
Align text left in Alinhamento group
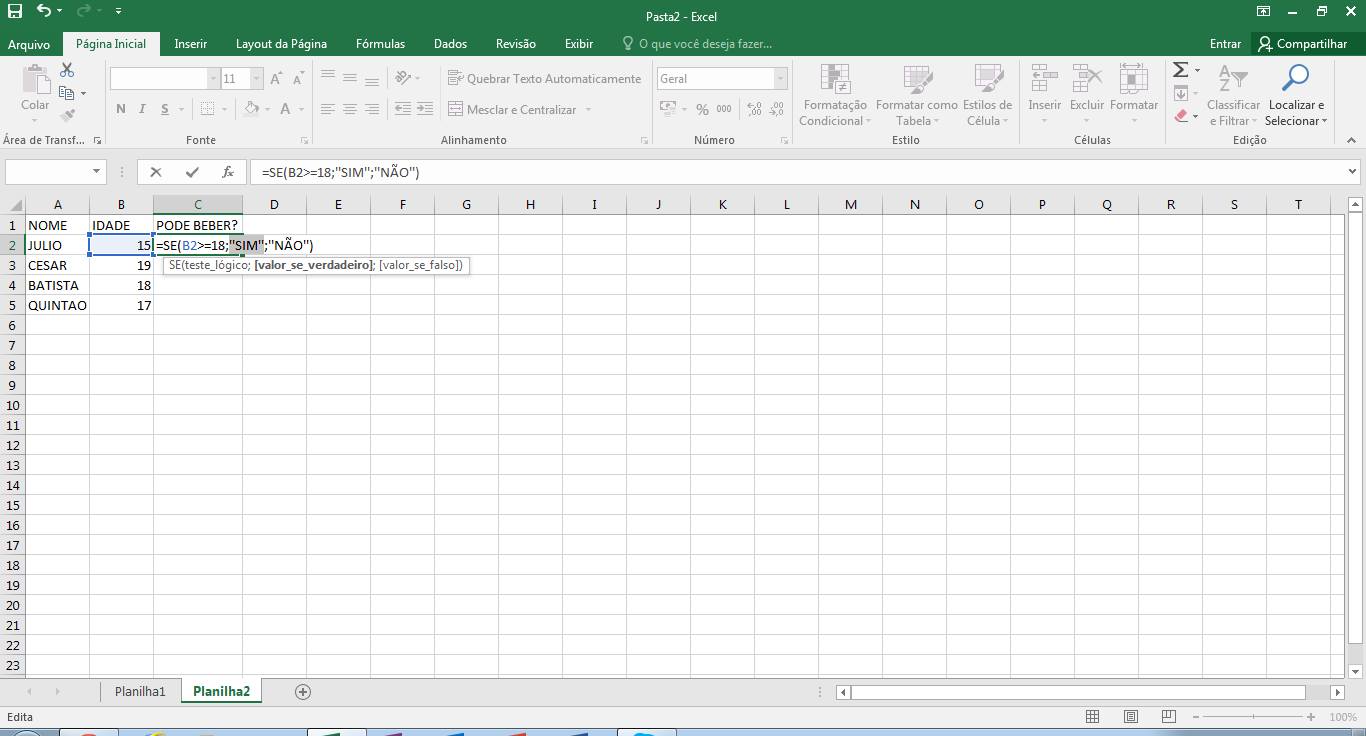click(328, 109)
